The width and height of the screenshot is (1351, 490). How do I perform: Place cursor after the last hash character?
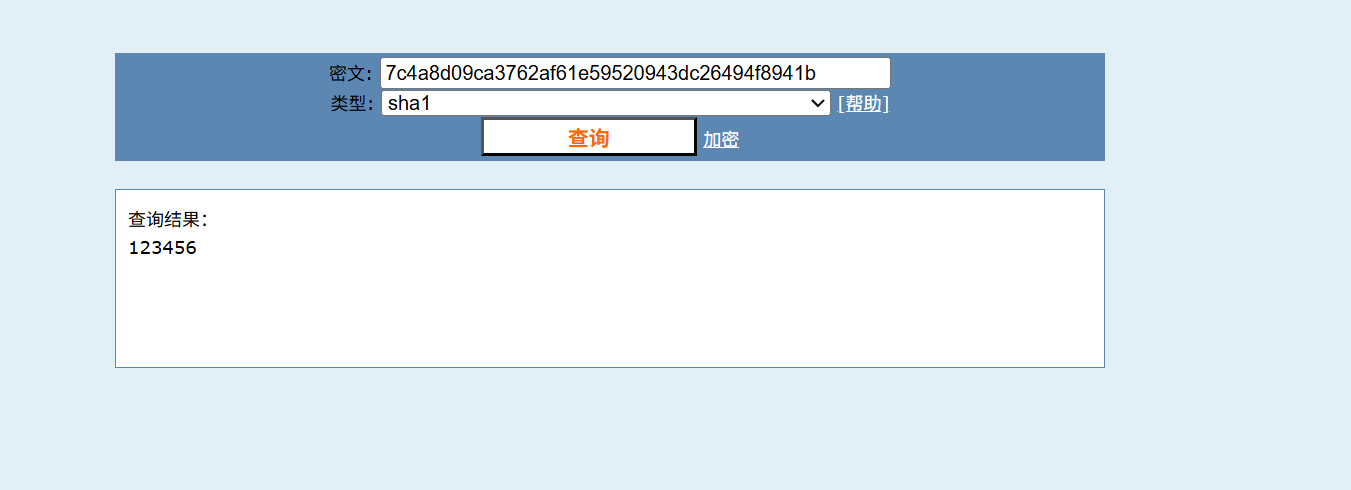coord(818,73)
